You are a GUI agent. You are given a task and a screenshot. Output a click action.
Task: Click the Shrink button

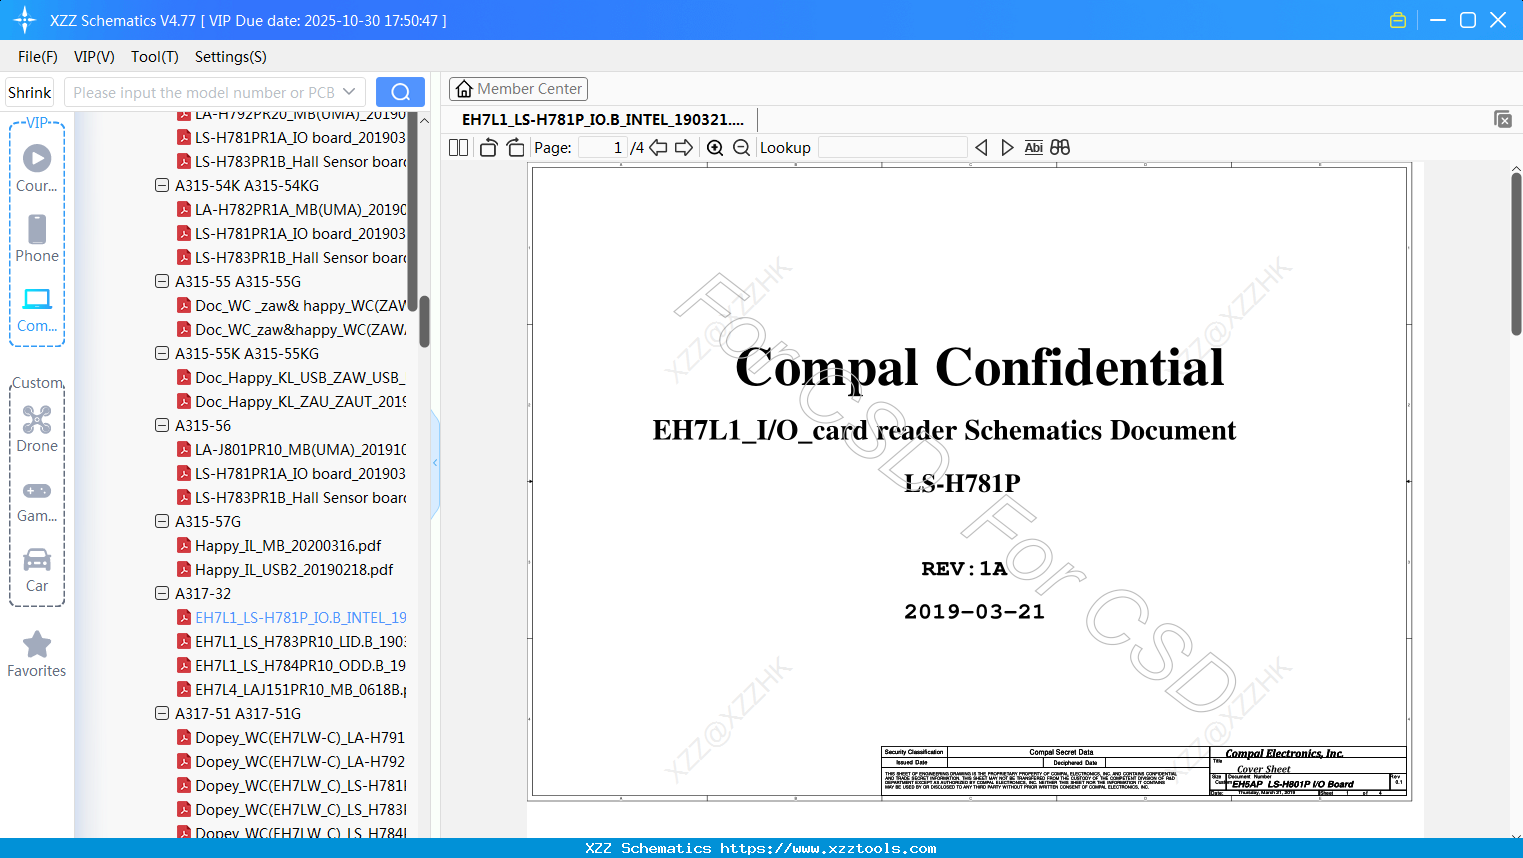coord(30,92)
